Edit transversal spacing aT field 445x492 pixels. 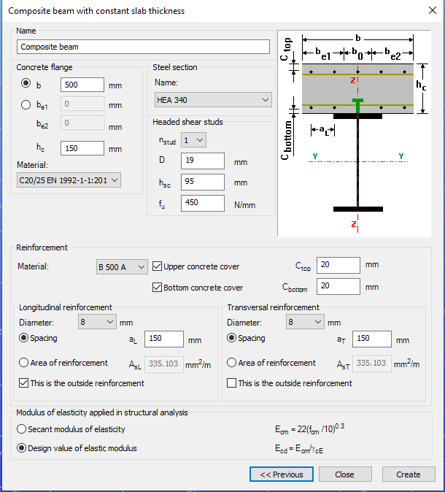coord(372,339)
